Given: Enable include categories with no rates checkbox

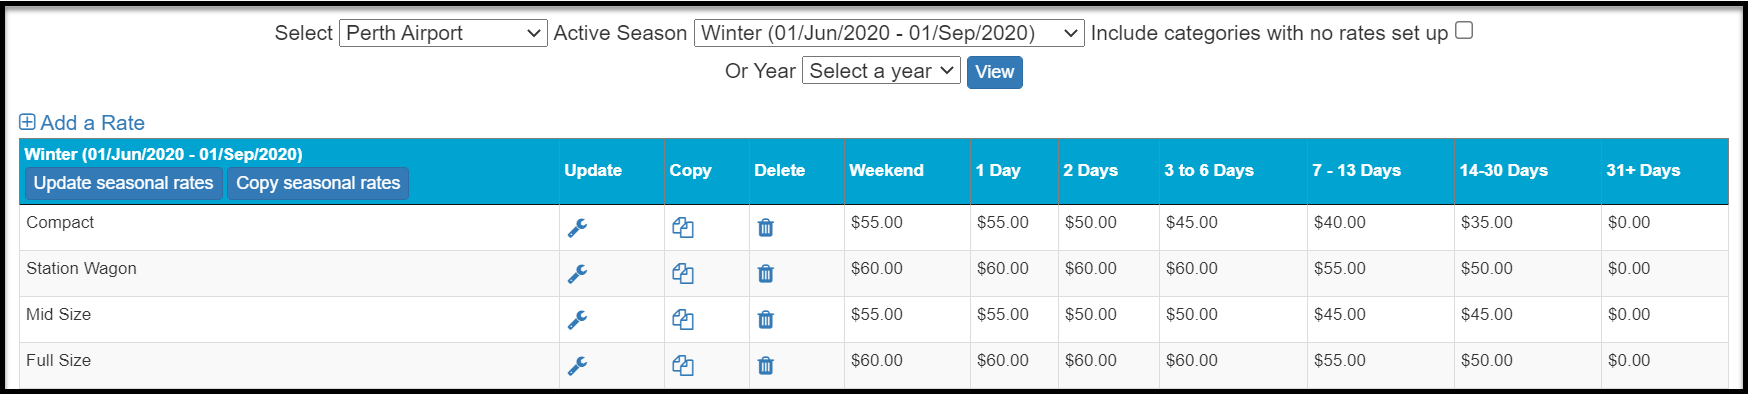Looking at the screenshot, I should (x=1464, y=31).
